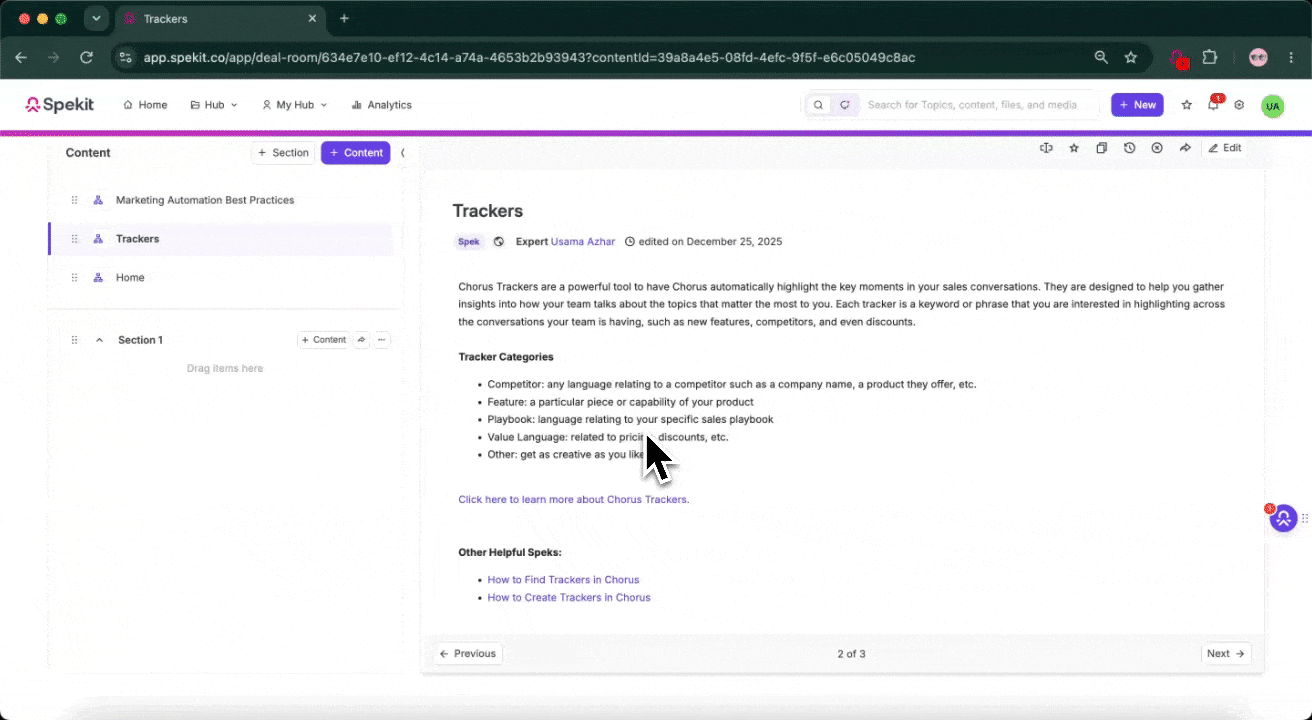Click the Edit button

pos(1225,148)
